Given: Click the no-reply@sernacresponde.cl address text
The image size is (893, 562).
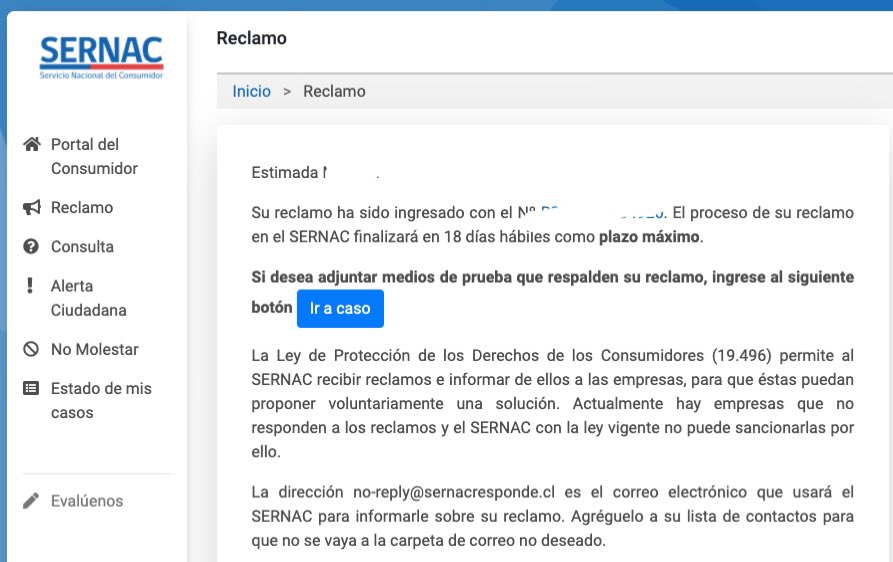Looking at the screenshot, I should (454, 492).
